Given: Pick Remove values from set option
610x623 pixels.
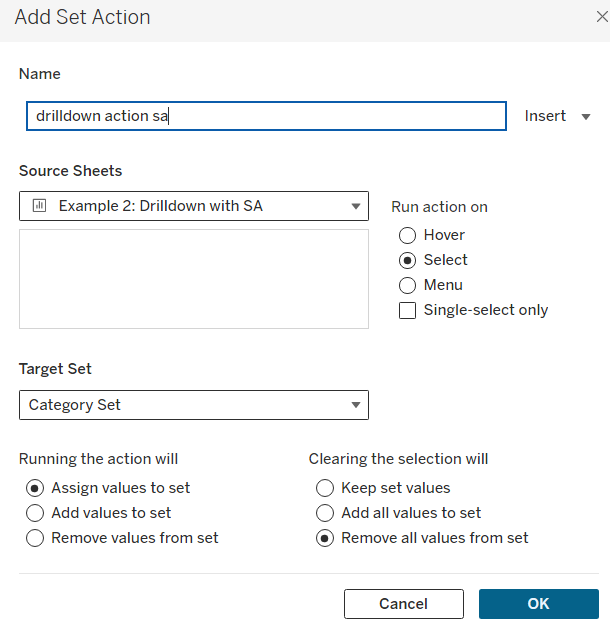Looking at the screenshot, I should (35, 538).
